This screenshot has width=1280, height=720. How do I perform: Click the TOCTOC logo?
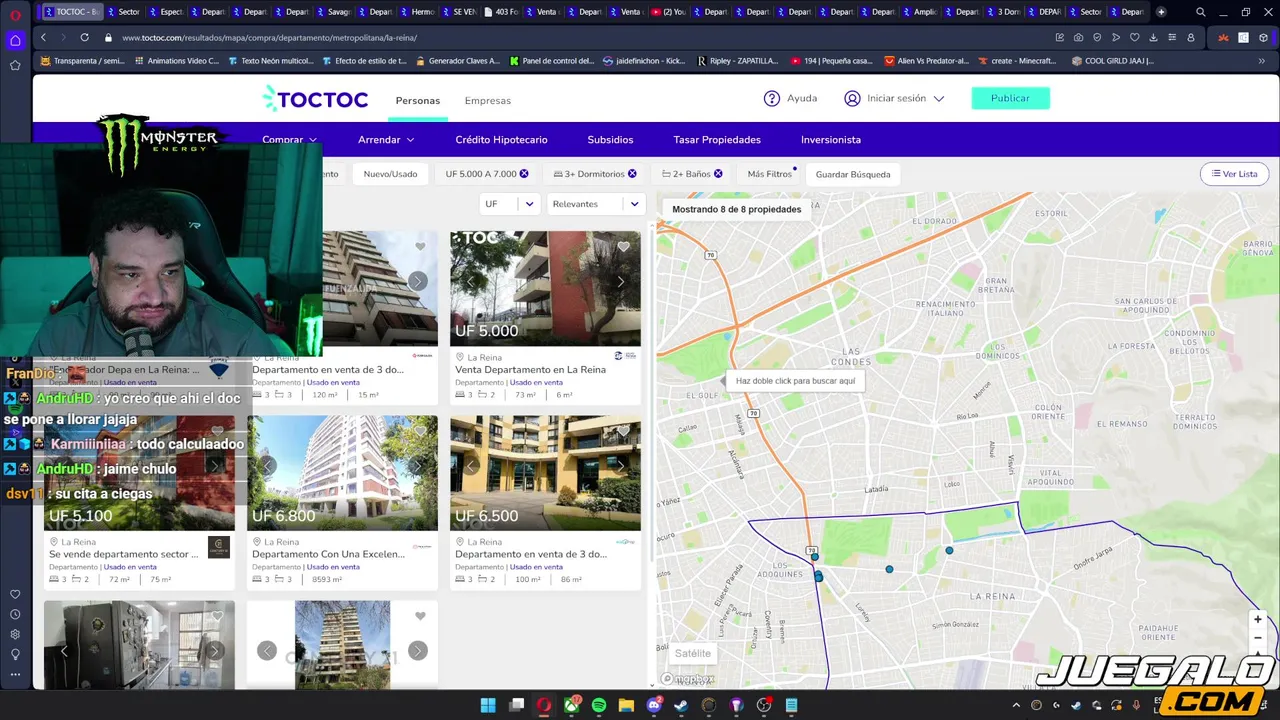point(316,99)
